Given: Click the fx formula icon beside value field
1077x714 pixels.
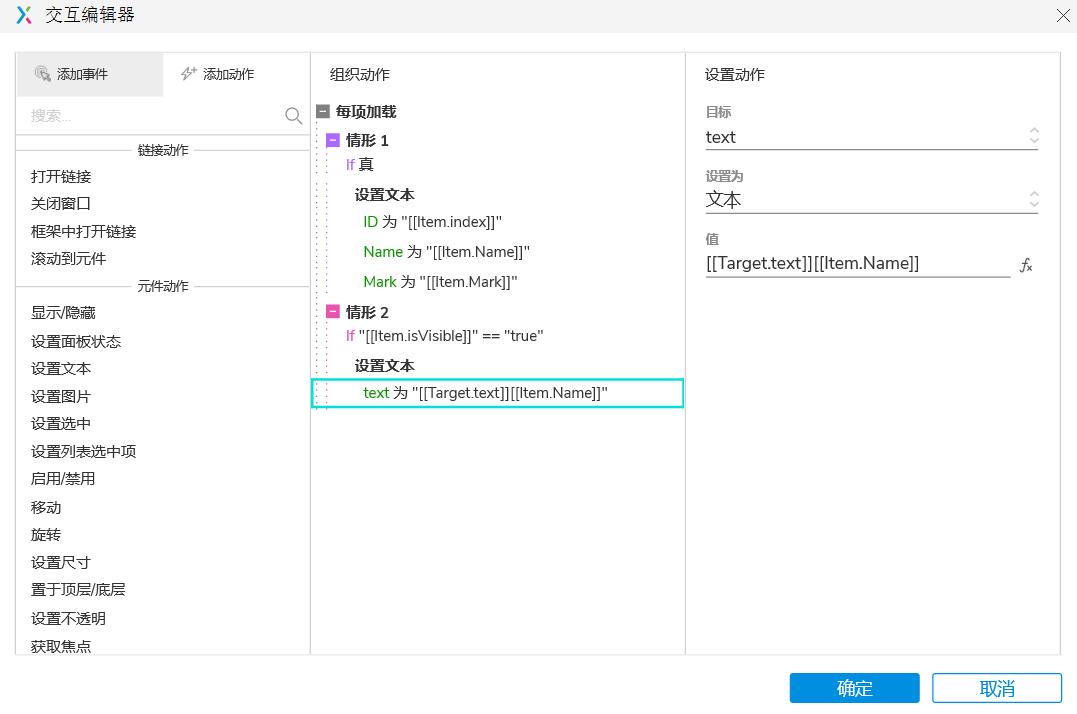Looking at the screenshot, I should click(1025, 265).
